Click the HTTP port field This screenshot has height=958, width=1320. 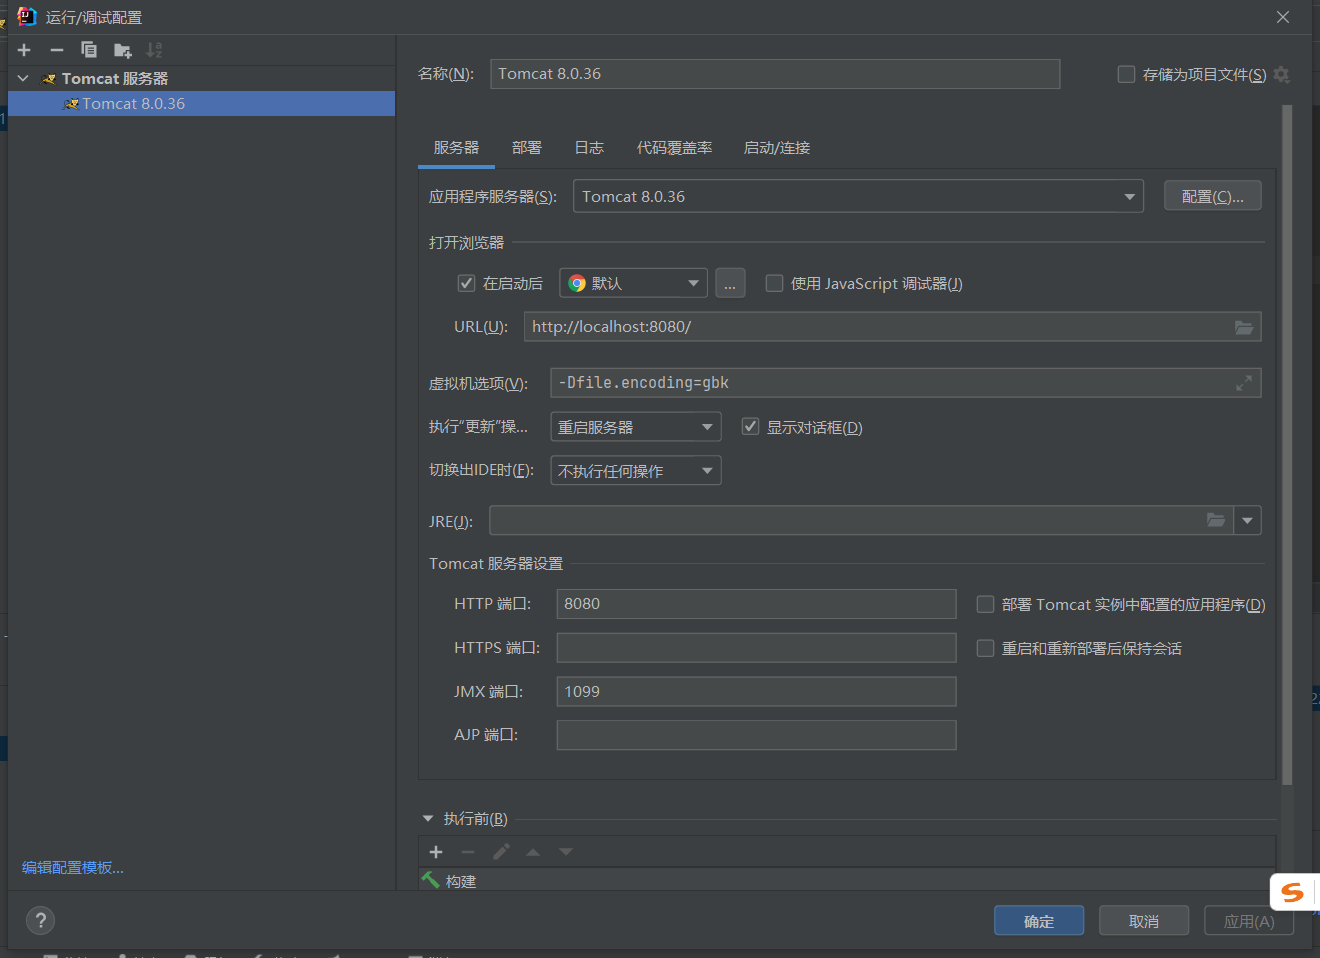click(756, 604)
